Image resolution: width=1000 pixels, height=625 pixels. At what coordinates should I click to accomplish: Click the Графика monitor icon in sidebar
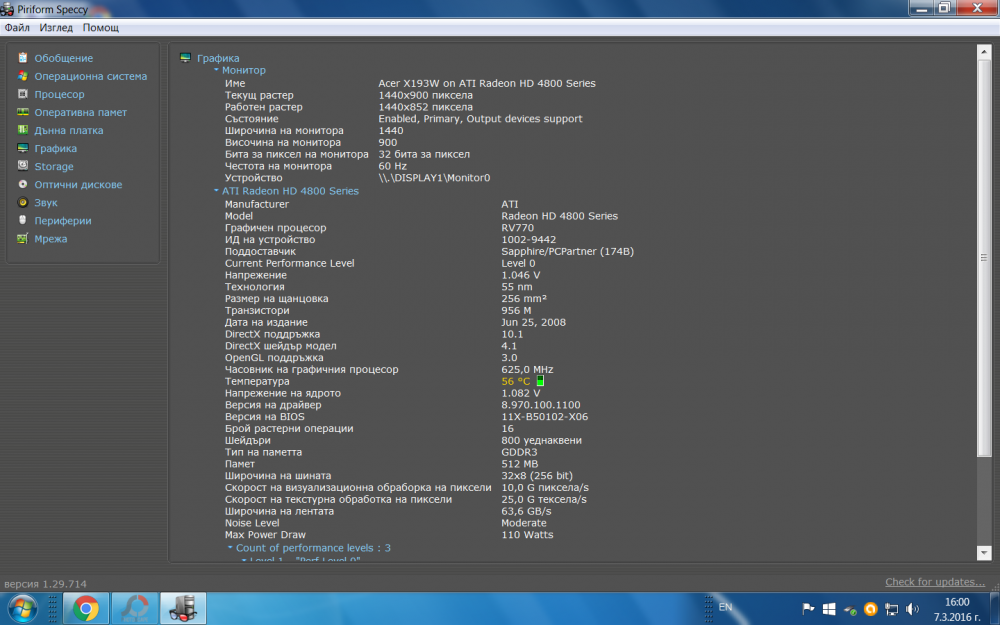coord(23,148)
